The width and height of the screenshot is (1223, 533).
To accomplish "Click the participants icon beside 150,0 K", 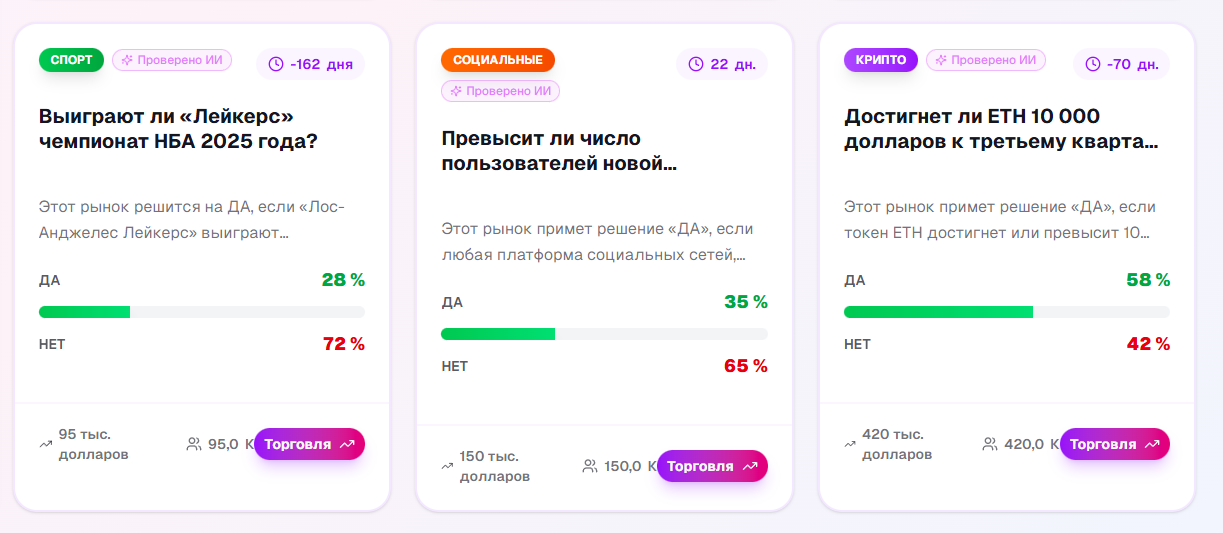I will click(590, 466).
